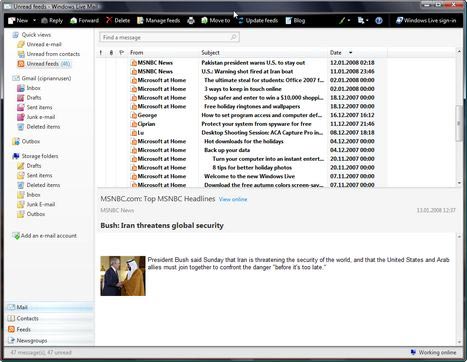
Task: Click the search magnifier icon
Action: point(234,37)
